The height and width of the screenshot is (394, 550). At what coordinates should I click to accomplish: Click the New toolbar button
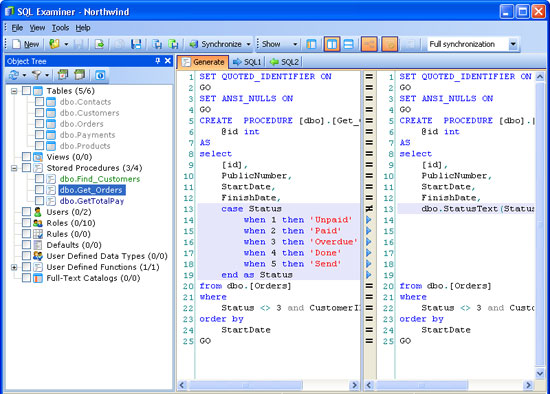(26, 44)
